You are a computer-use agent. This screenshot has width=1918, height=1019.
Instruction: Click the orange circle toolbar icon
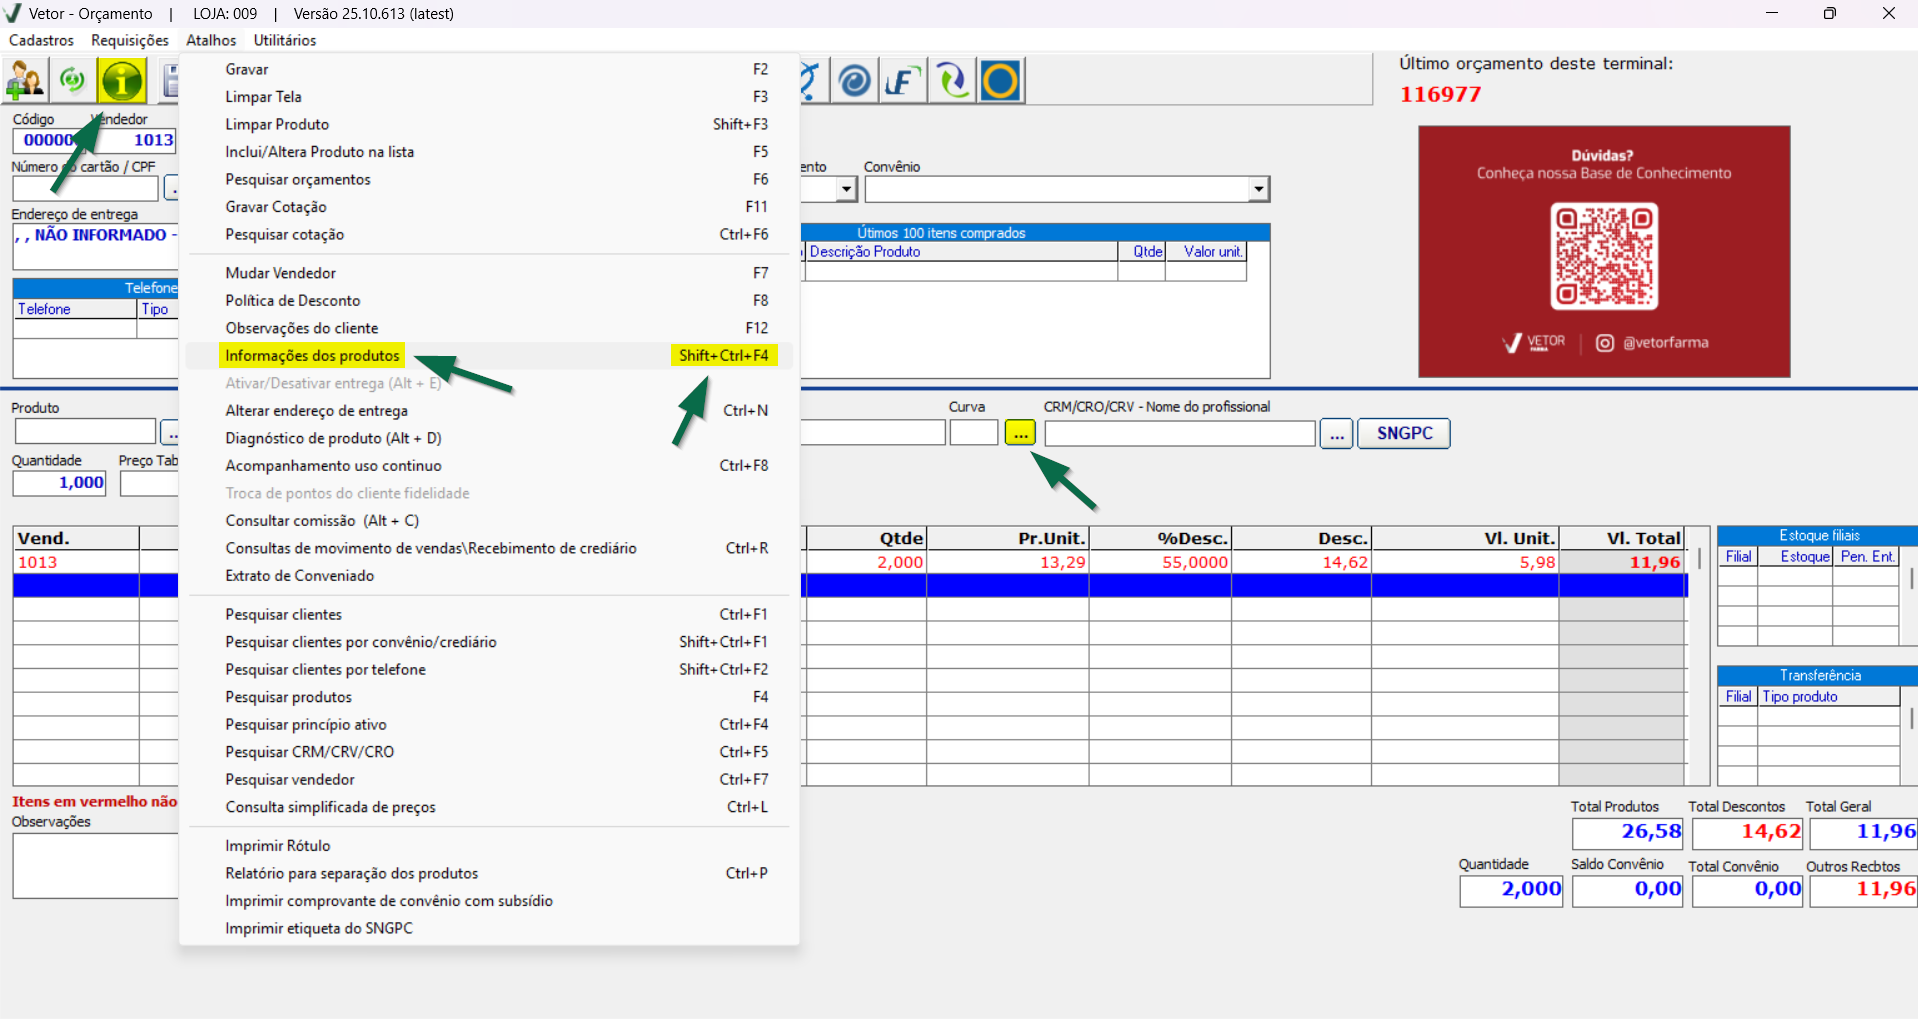tap(1000, 81)
